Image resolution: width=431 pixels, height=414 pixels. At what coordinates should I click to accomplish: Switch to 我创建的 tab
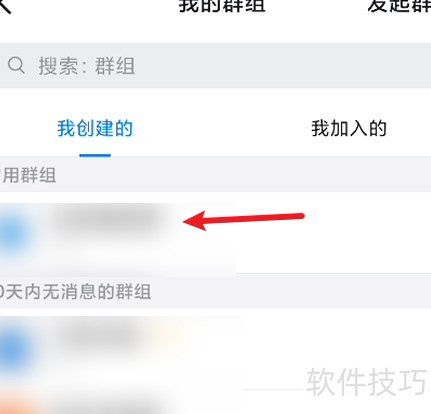(95, 128)
